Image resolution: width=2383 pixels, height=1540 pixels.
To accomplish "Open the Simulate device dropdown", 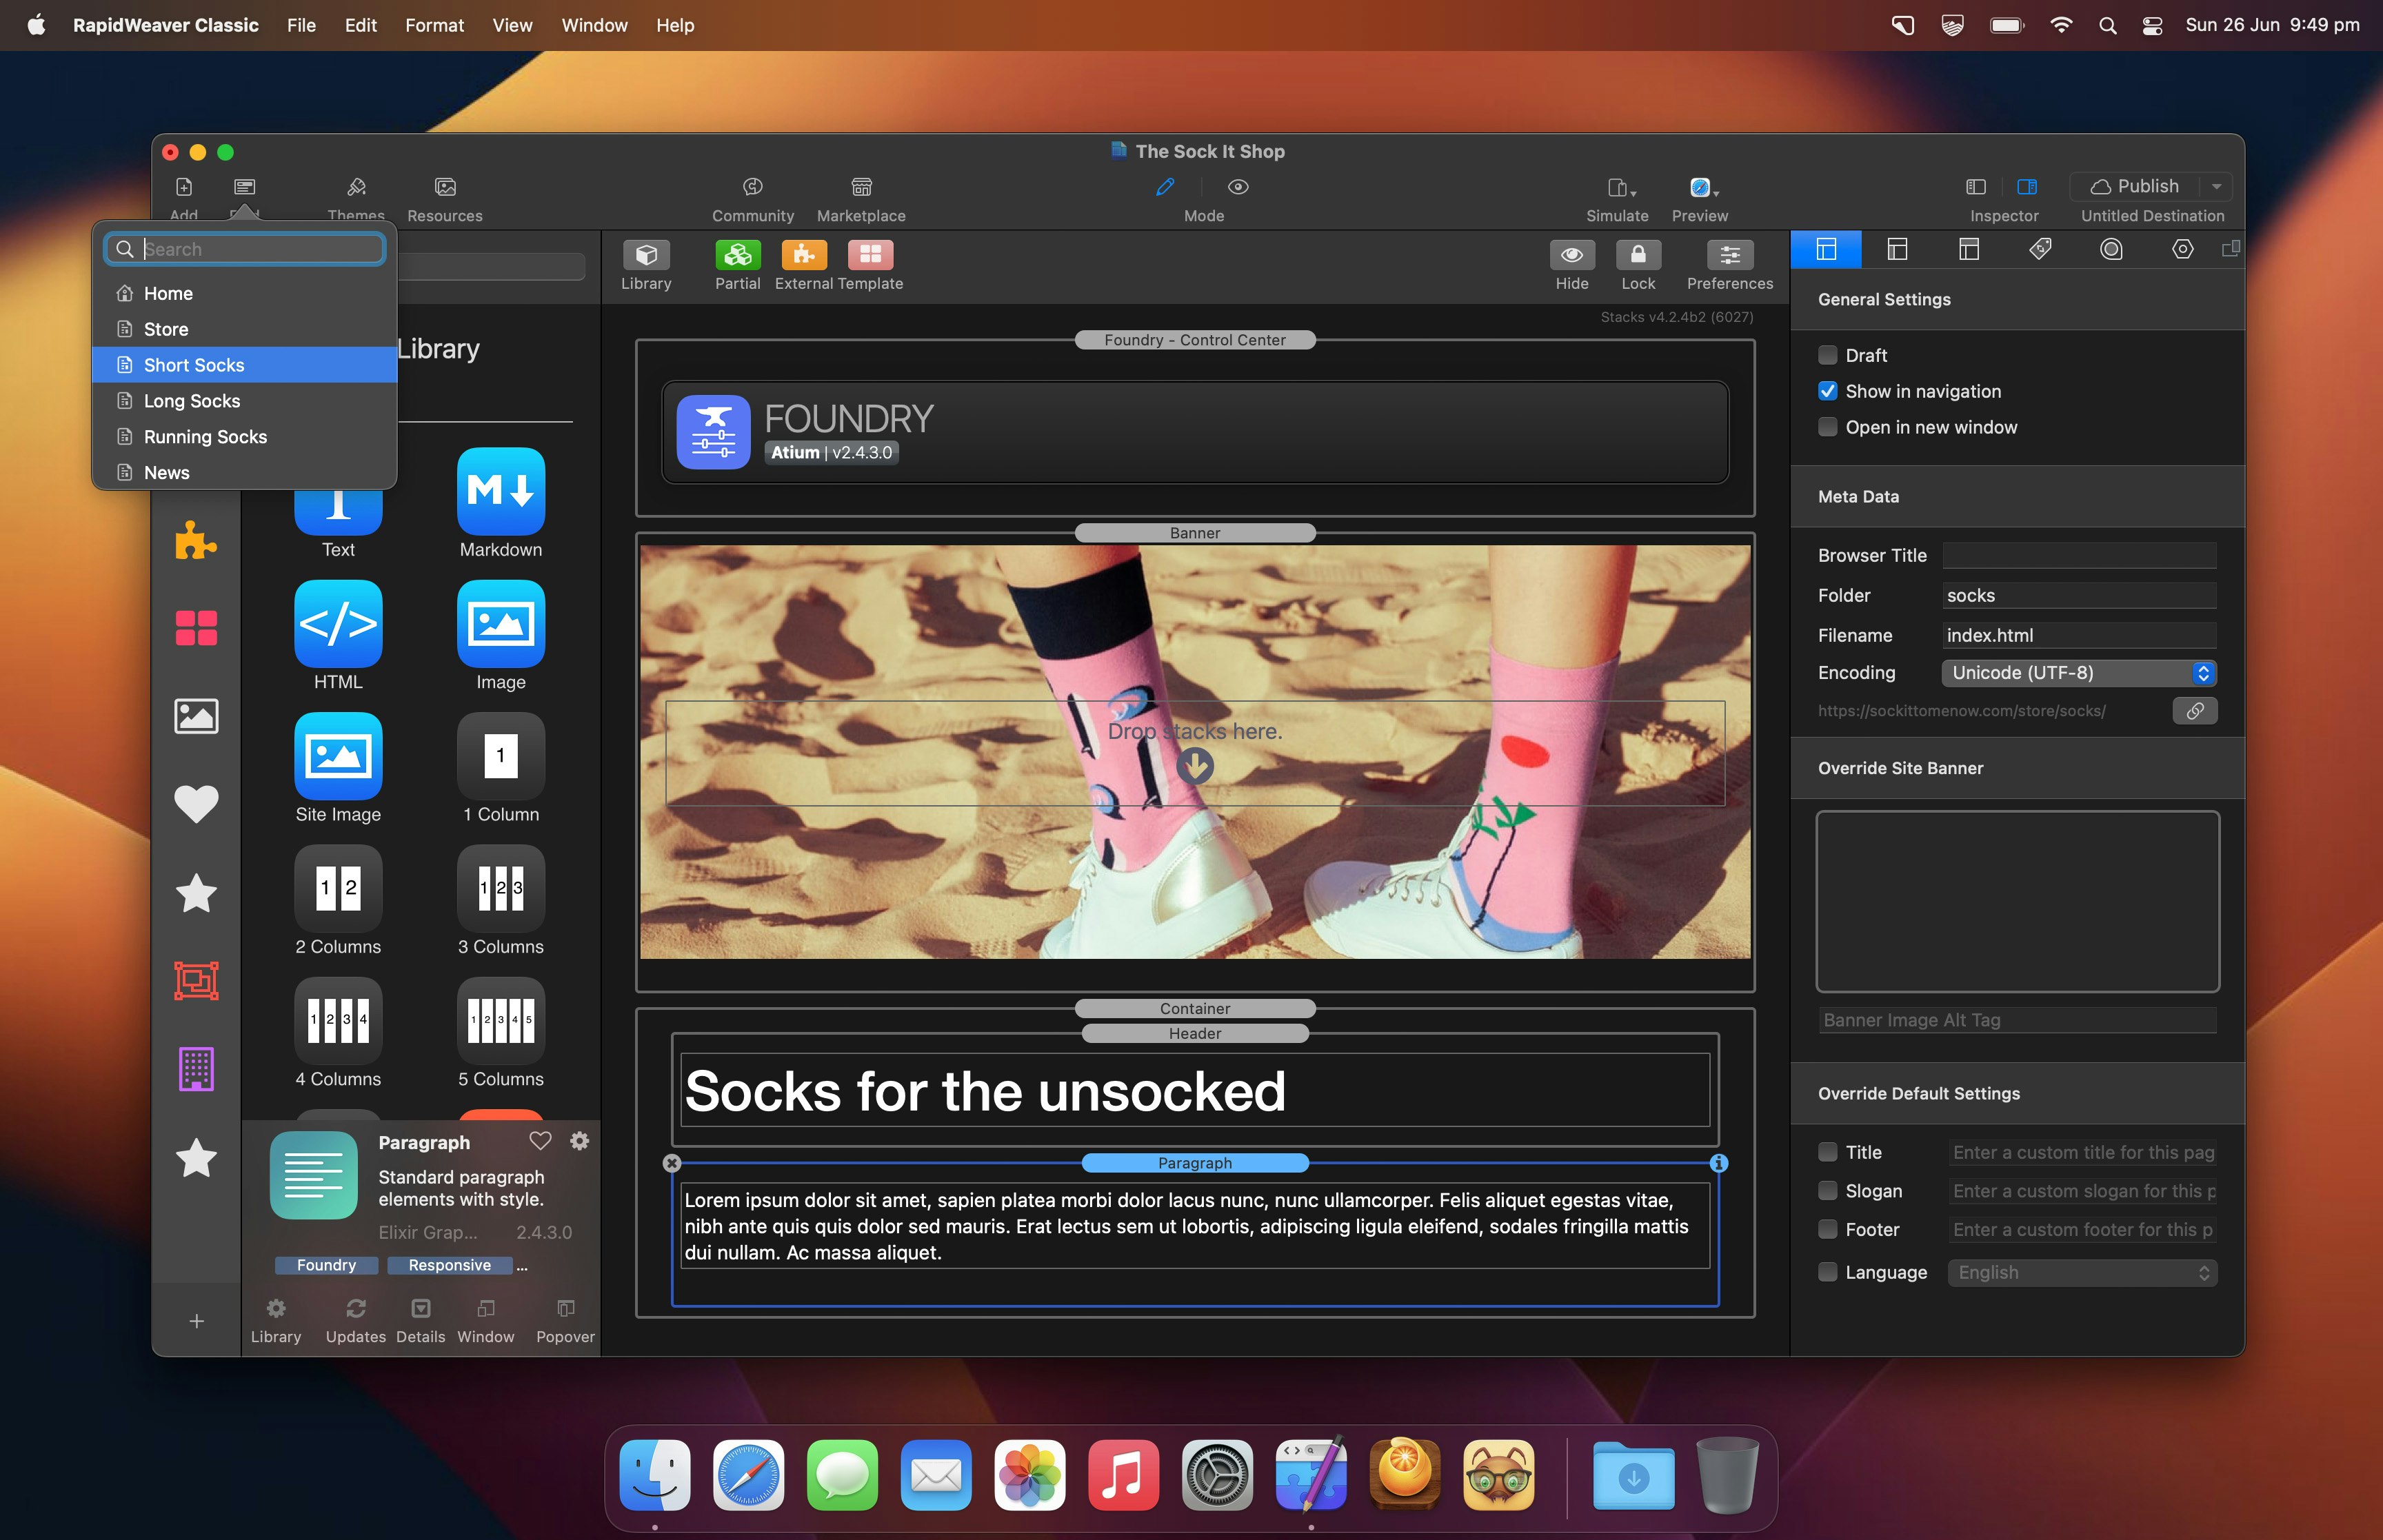I will (1621, 188).
